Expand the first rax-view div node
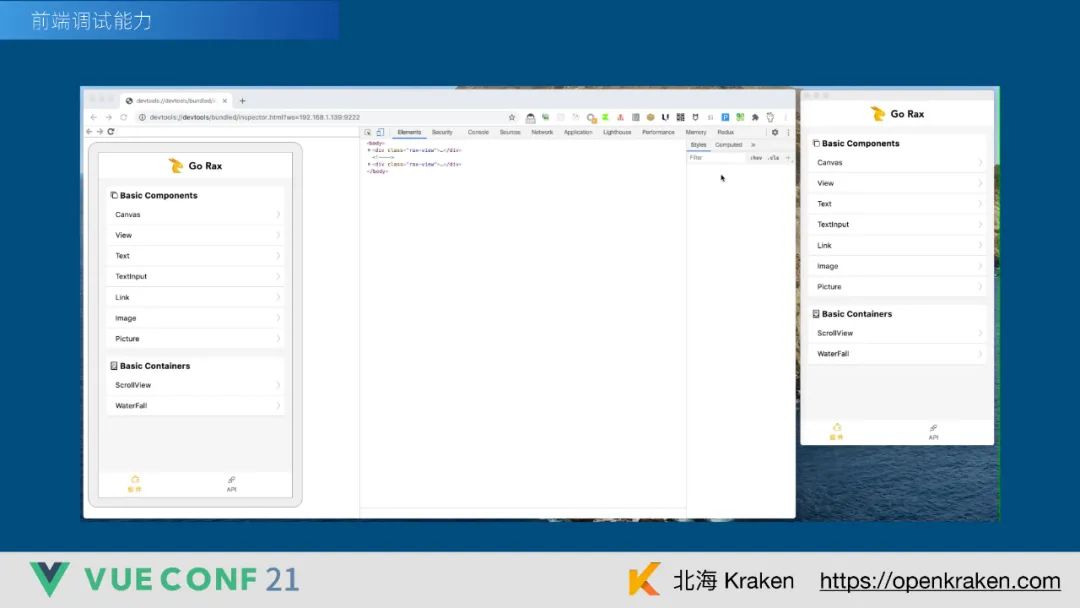This screenshot has height=608, width=1080. (369, 150)
